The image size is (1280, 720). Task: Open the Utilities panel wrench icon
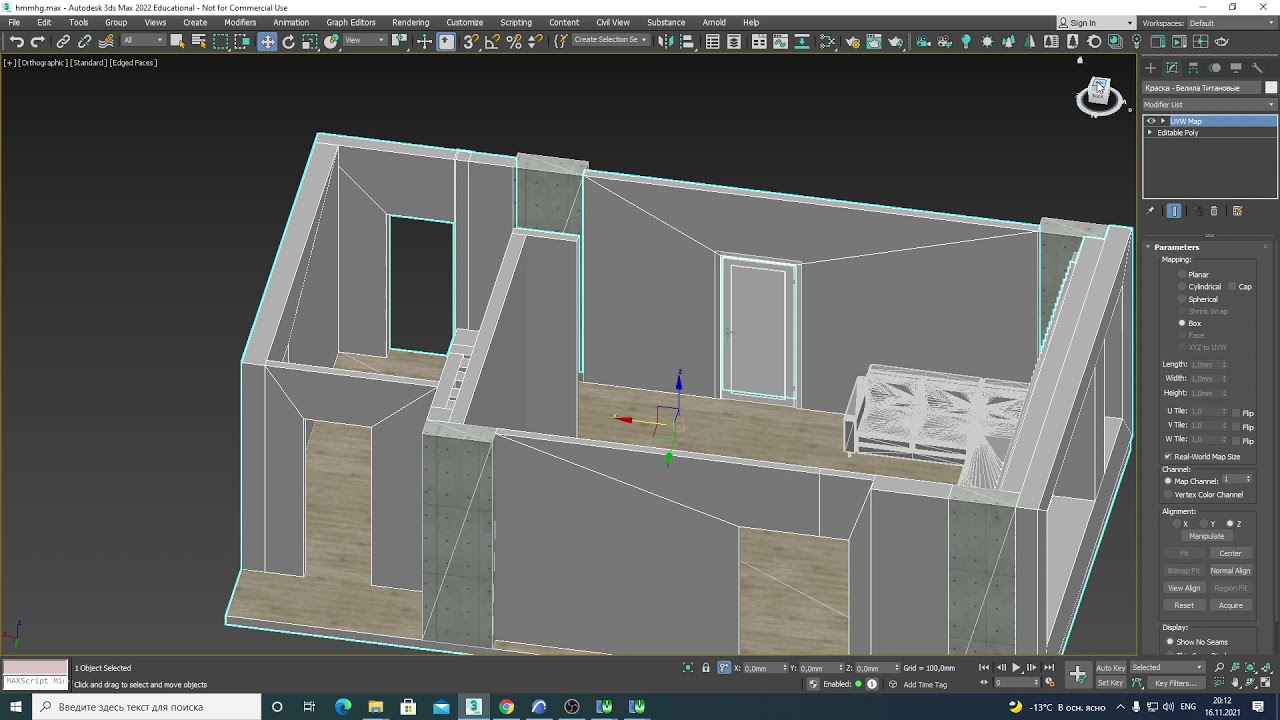1258,68
